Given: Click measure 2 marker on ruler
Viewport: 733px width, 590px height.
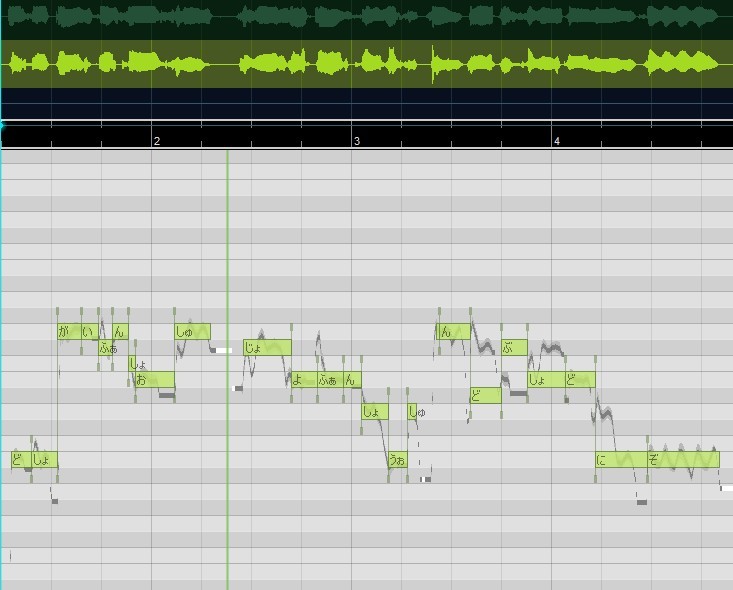Looking at the screenshot, I should pos(157,141).
